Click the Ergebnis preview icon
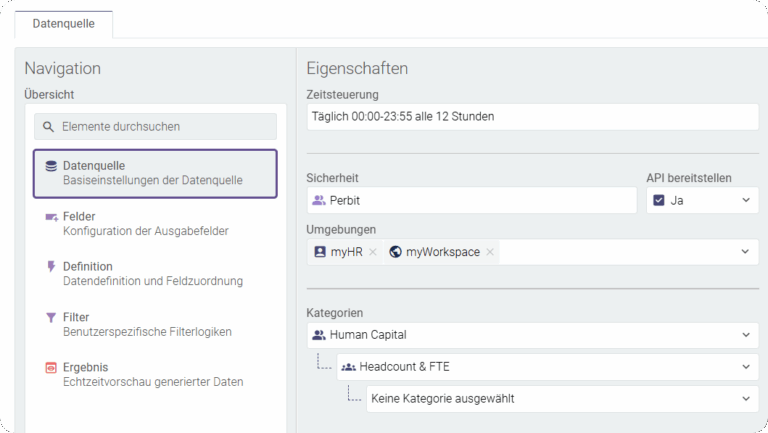 [51, 367]
